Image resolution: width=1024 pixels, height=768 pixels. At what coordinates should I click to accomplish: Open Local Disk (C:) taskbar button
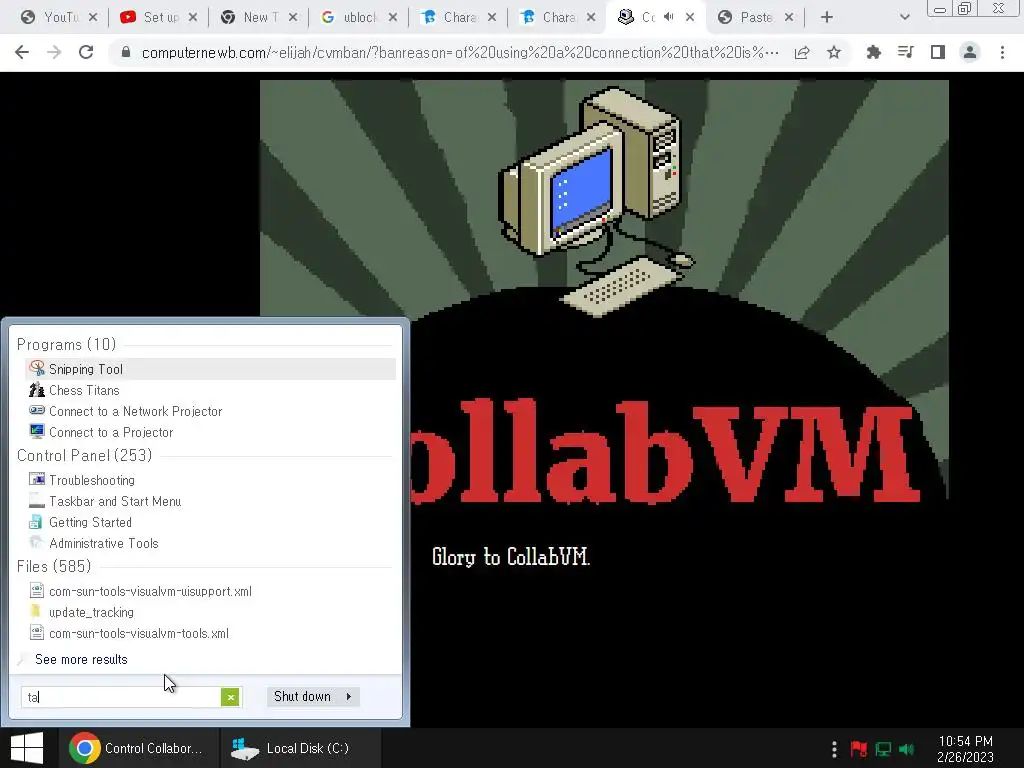[x=300, y=748]
